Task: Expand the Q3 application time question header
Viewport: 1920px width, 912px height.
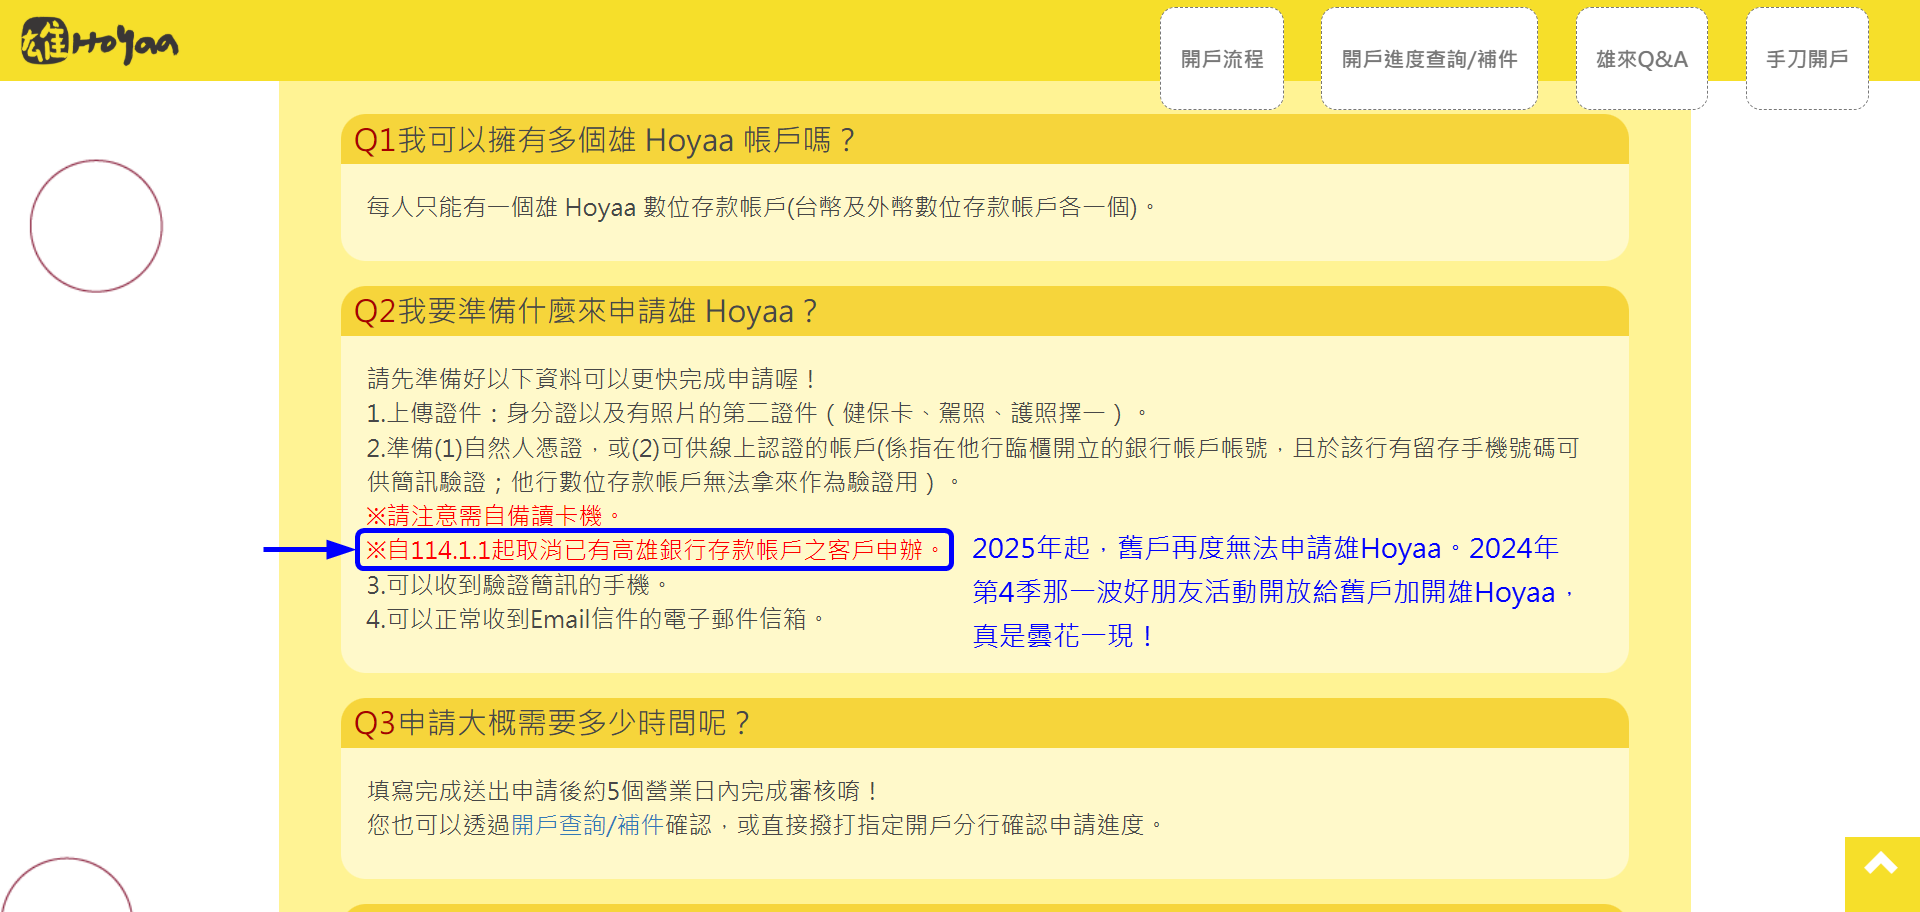Action: [984, 723]
